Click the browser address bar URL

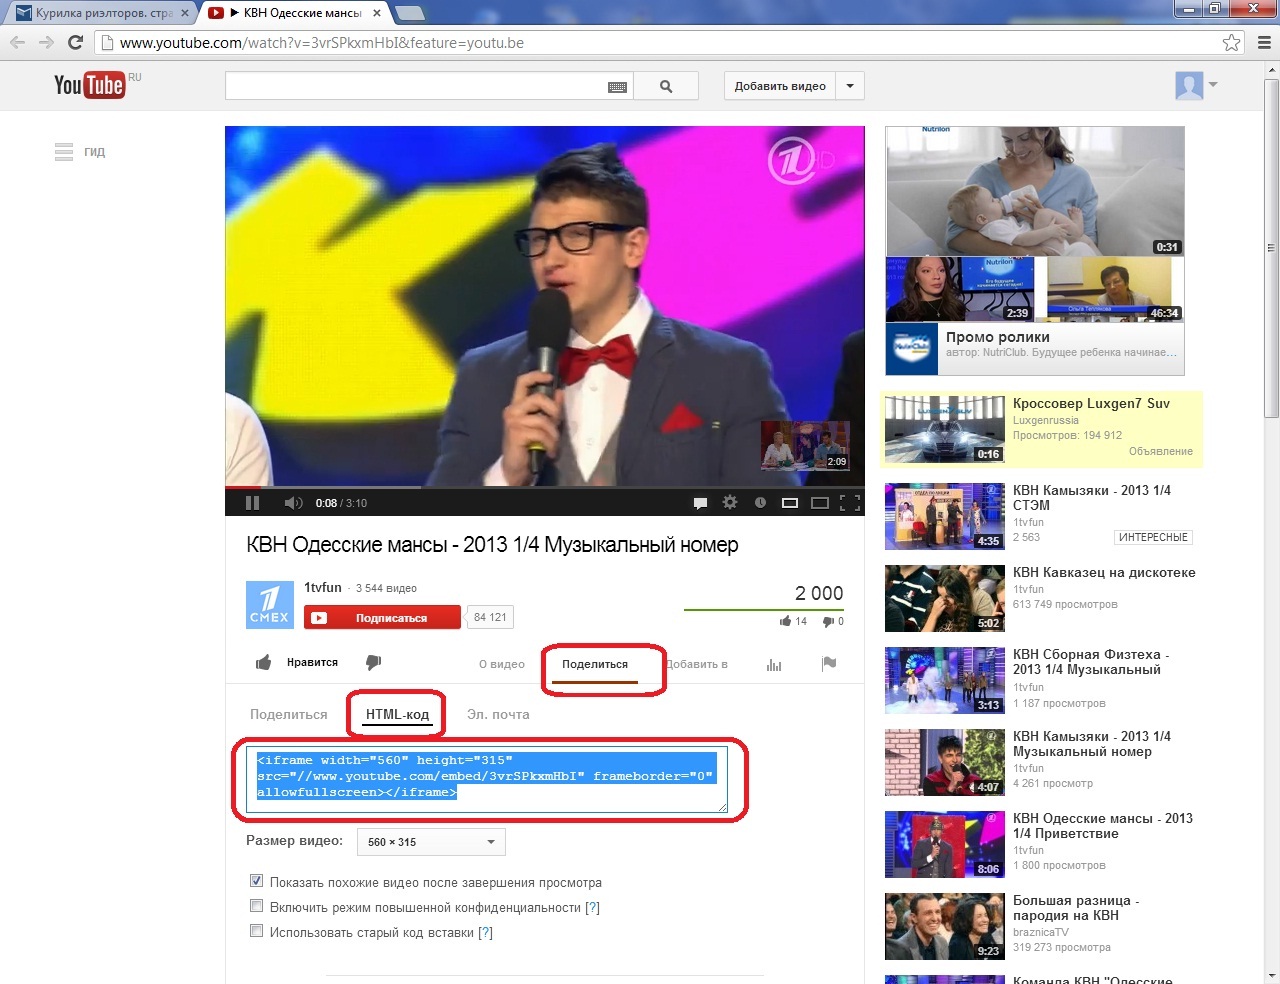(x=322, y=43)
